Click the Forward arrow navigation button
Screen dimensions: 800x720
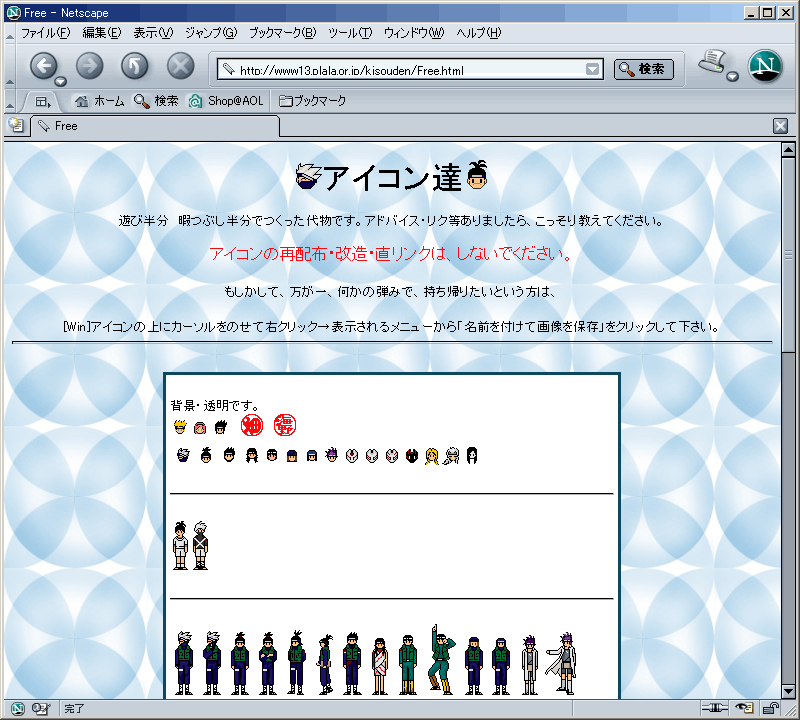[x=90, y=66]
